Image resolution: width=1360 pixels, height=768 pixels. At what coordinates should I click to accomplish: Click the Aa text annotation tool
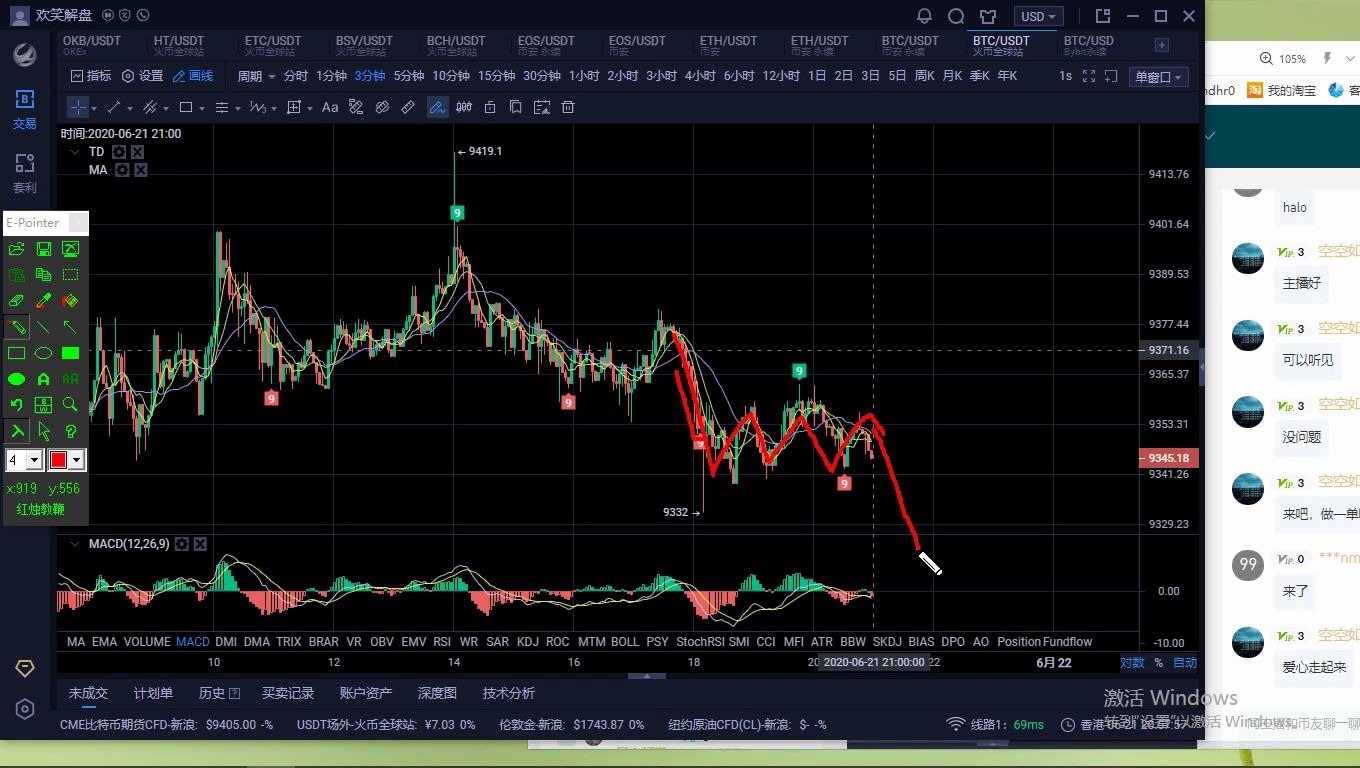tap(330, 107)
